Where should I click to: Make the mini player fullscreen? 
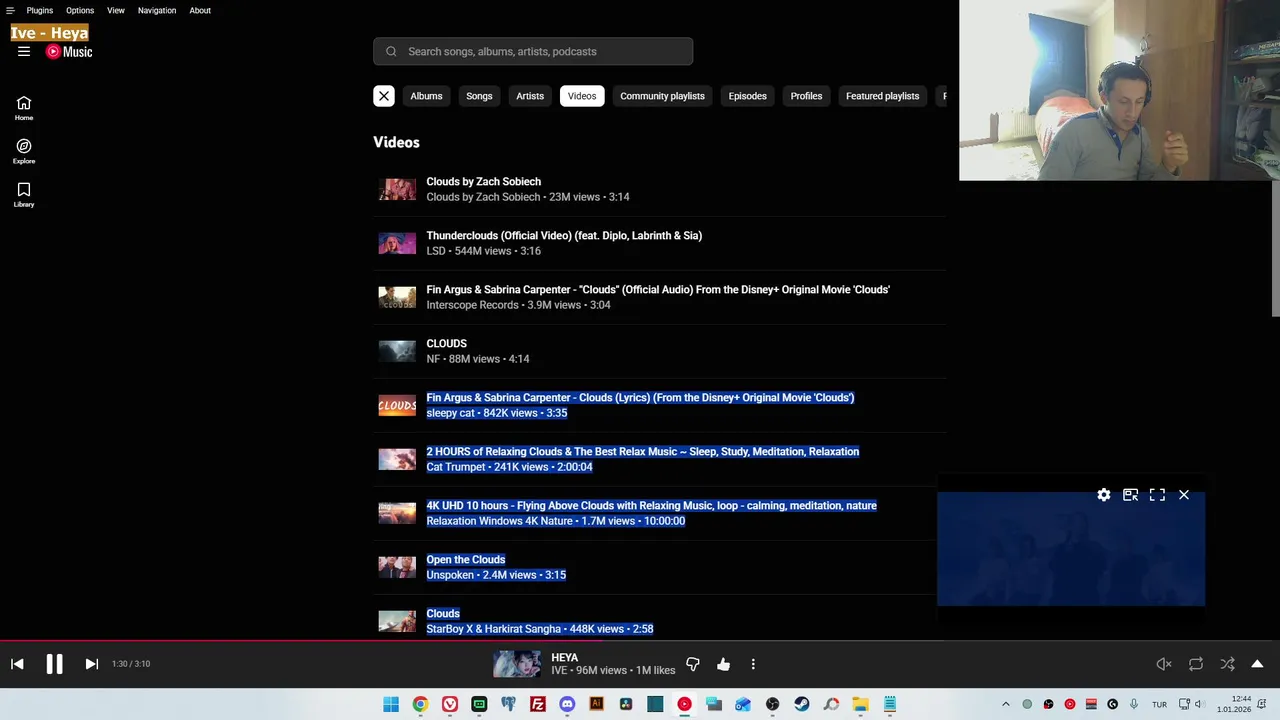pyautogui.click(x=1157, y=495)
